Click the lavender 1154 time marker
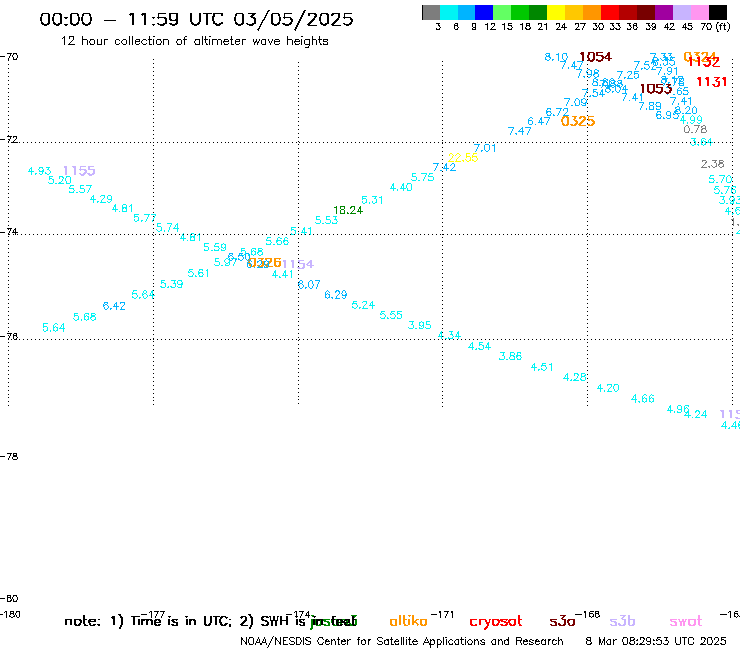 pyautogui.click(x=298, y=264)
